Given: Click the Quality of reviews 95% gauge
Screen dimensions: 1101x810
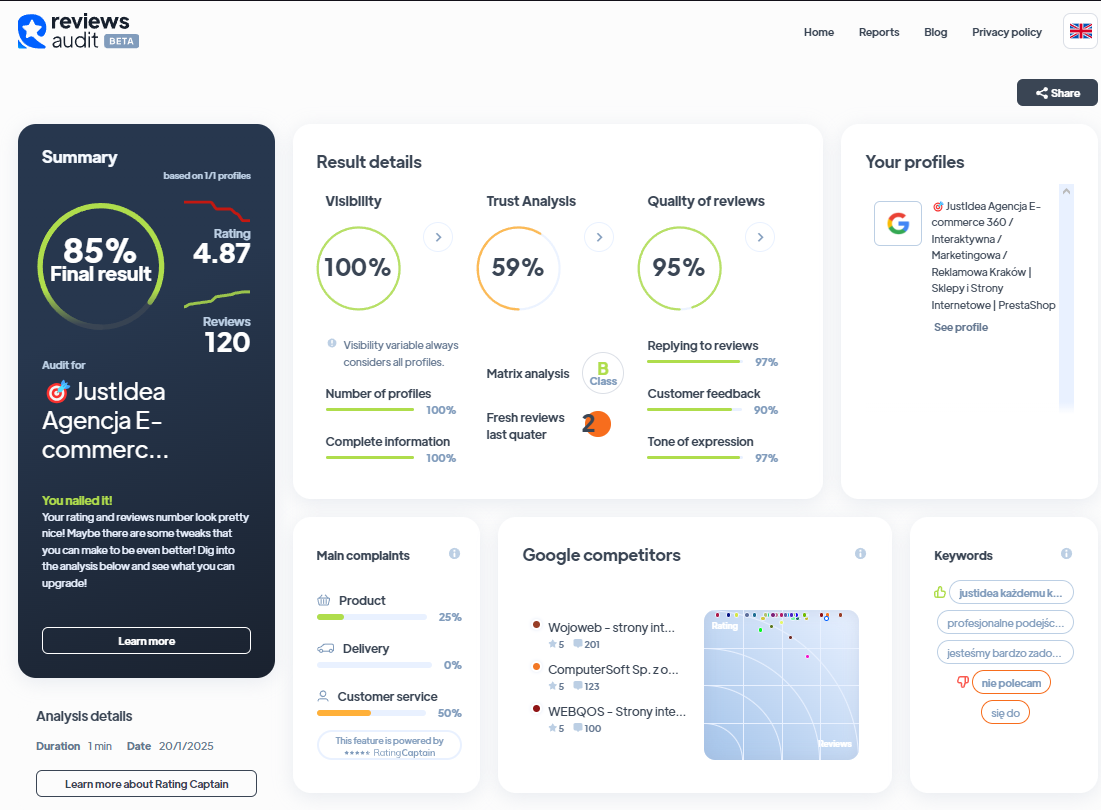Looking at the screenshot, I should [679, 267].
